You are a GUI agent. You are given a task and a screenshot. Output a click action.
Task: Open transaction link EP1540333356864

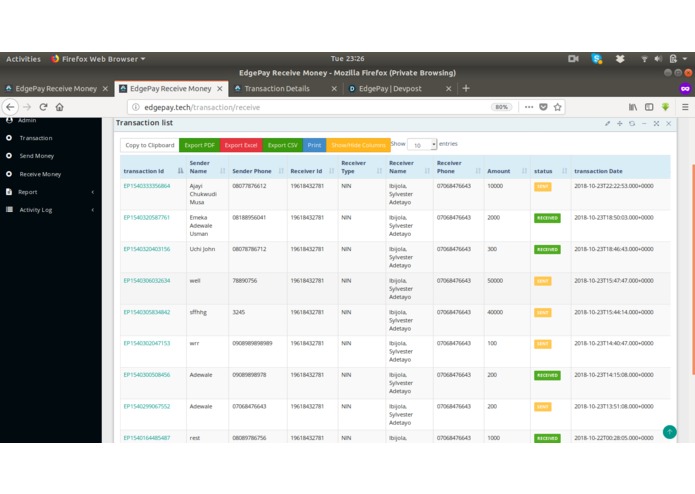[147, 186]
